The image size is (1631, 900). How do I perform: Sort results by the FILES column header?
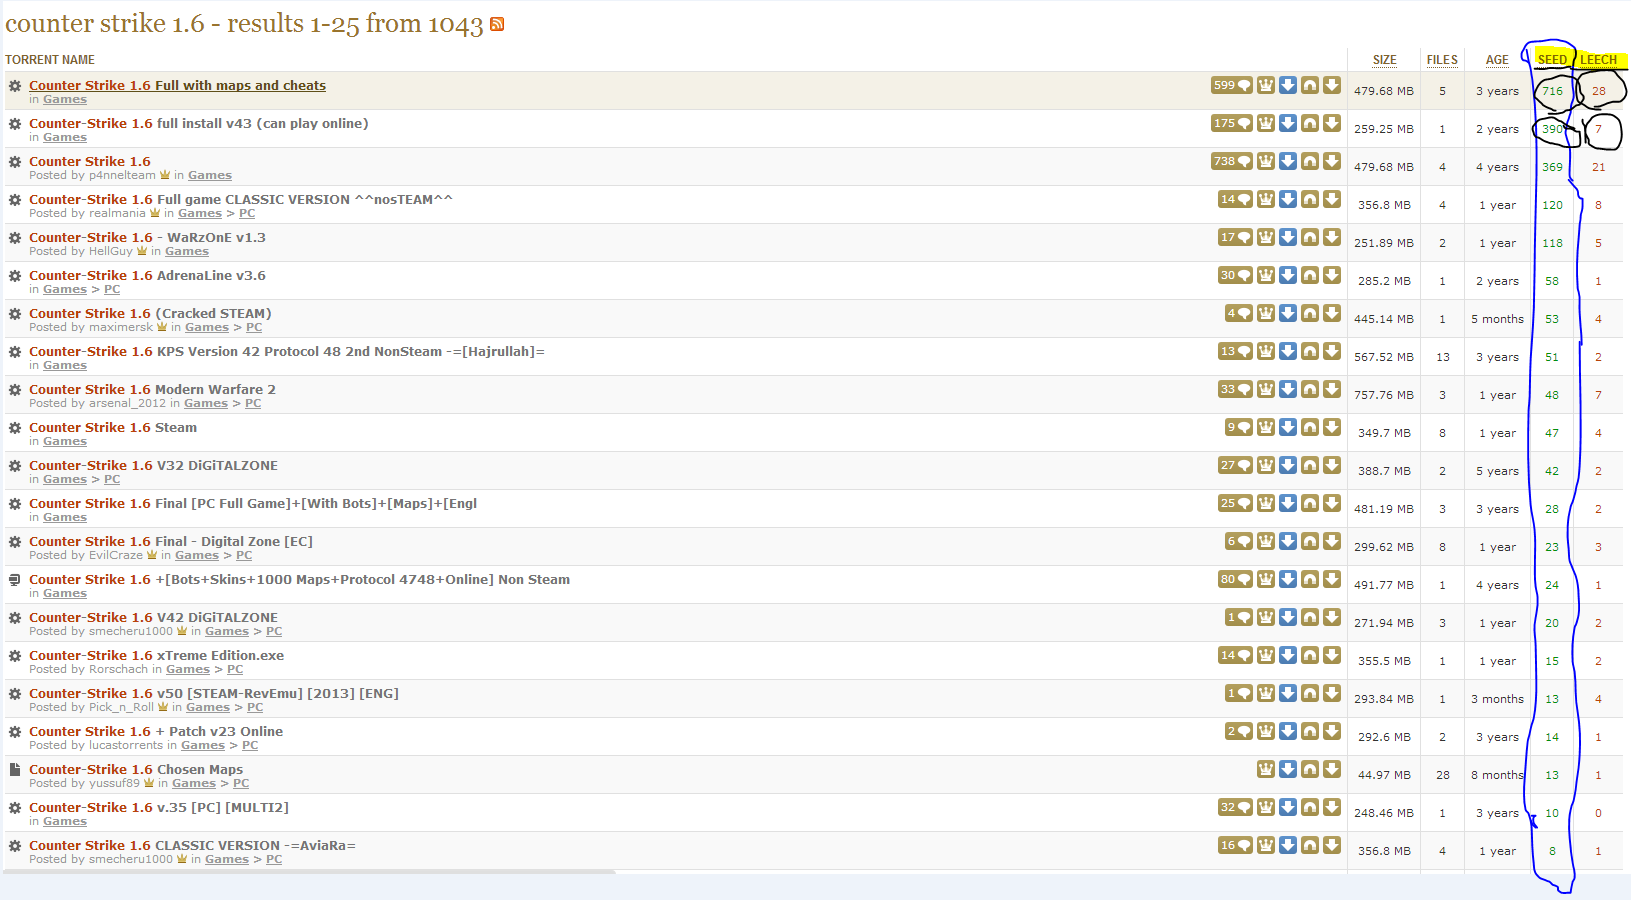tap(1442, 60)
